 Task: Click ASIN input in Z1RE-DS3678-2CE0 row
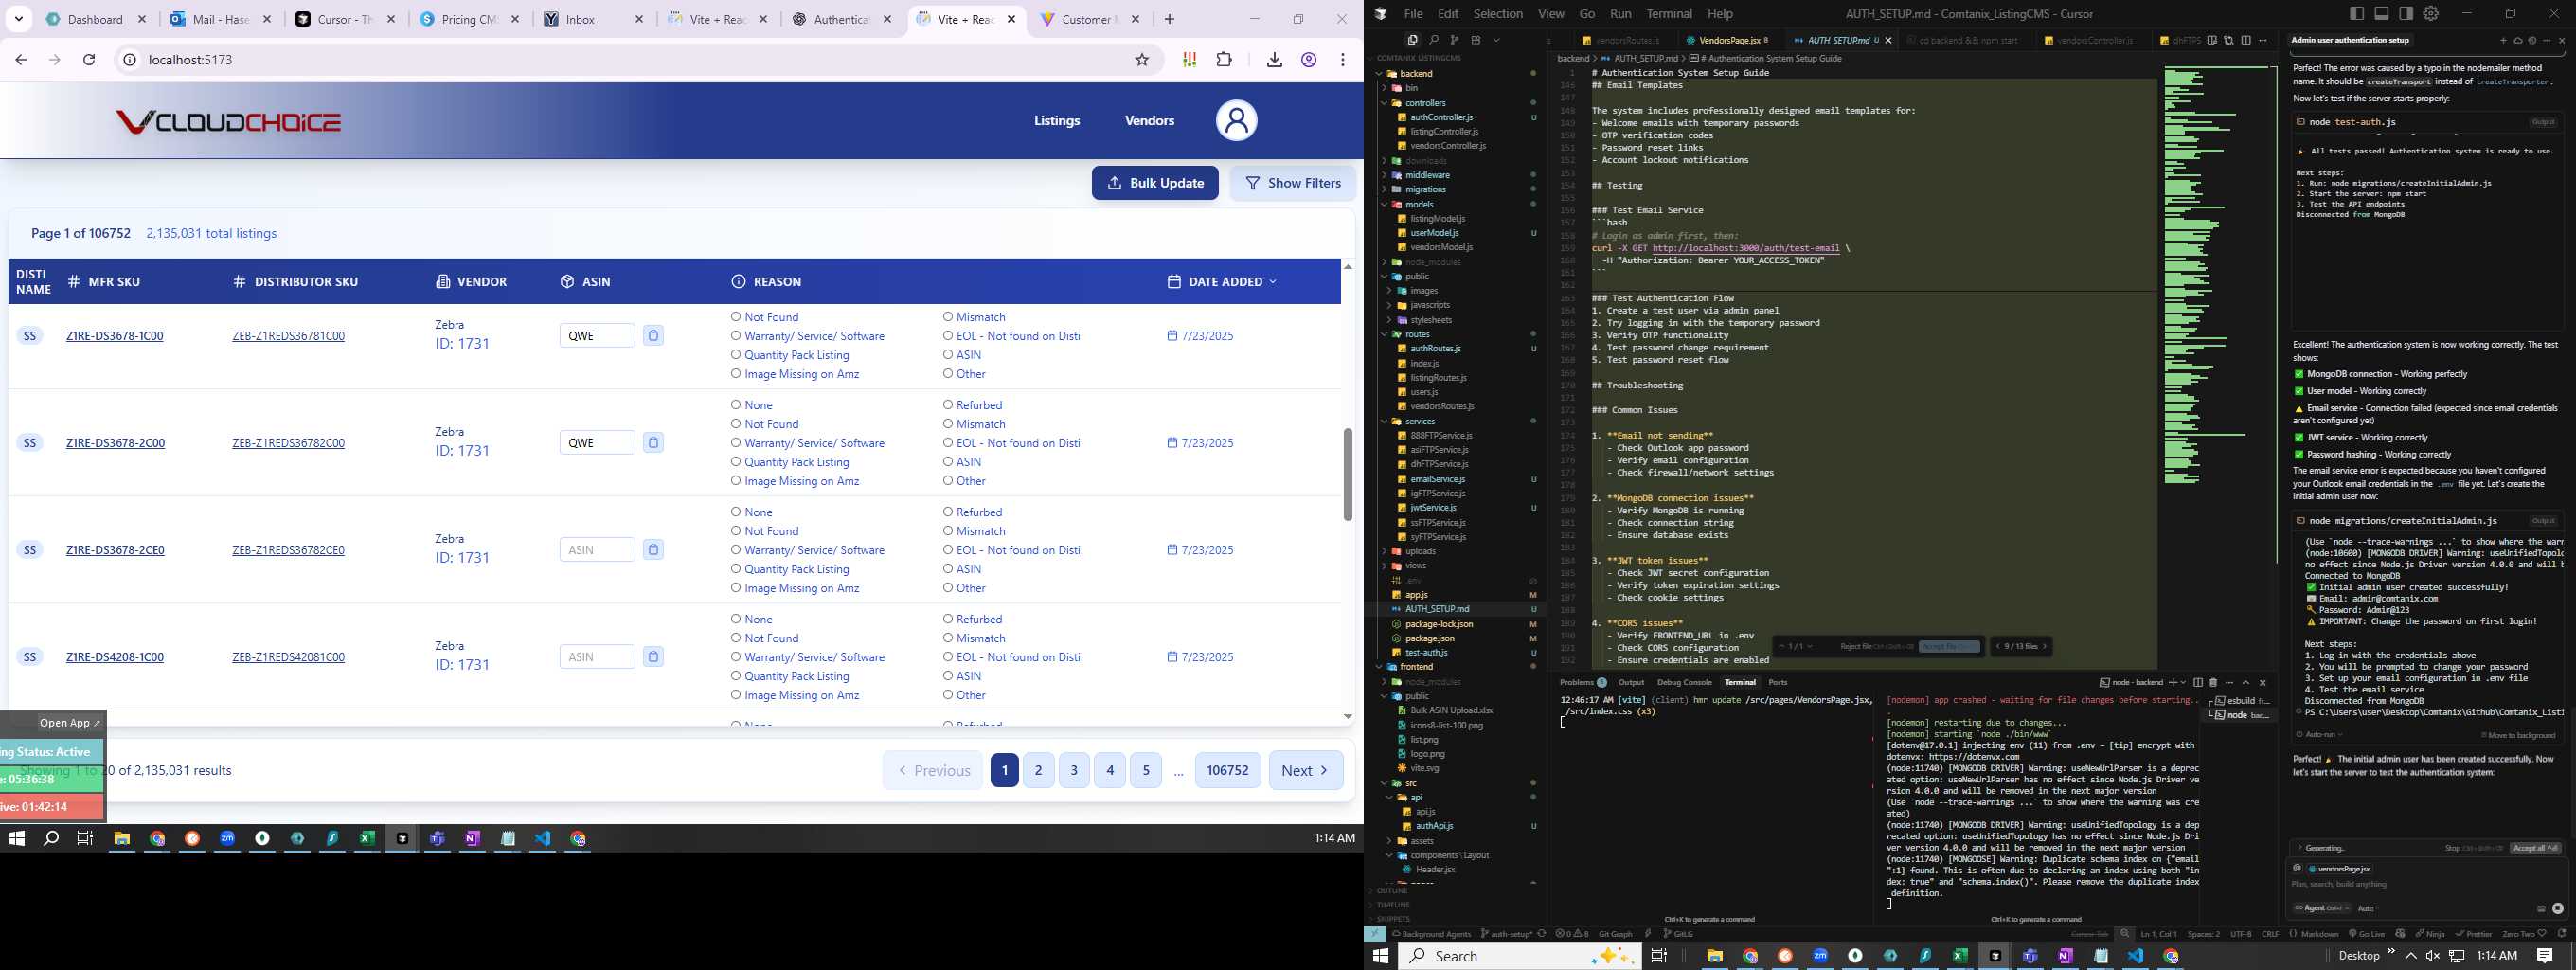click(x=597, y=550)
